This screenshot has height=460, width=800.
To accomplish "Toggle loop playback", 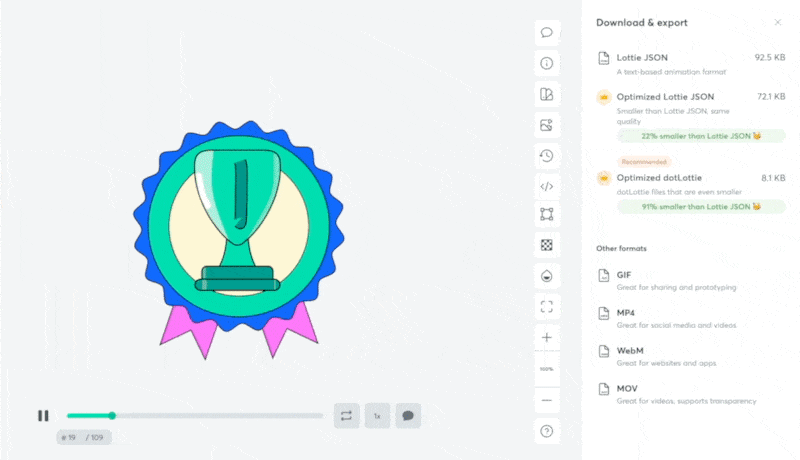I will 346,415.
